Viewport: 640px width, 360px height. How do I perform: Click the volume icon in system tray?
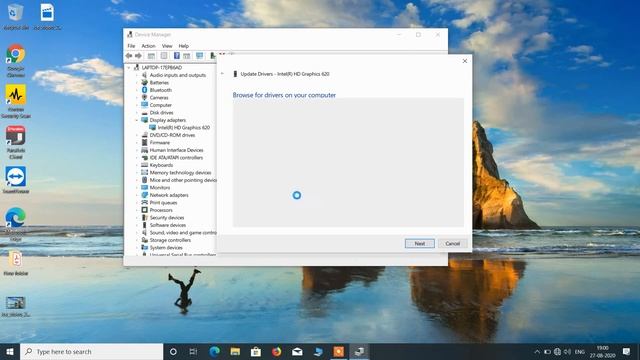[567, 351]
